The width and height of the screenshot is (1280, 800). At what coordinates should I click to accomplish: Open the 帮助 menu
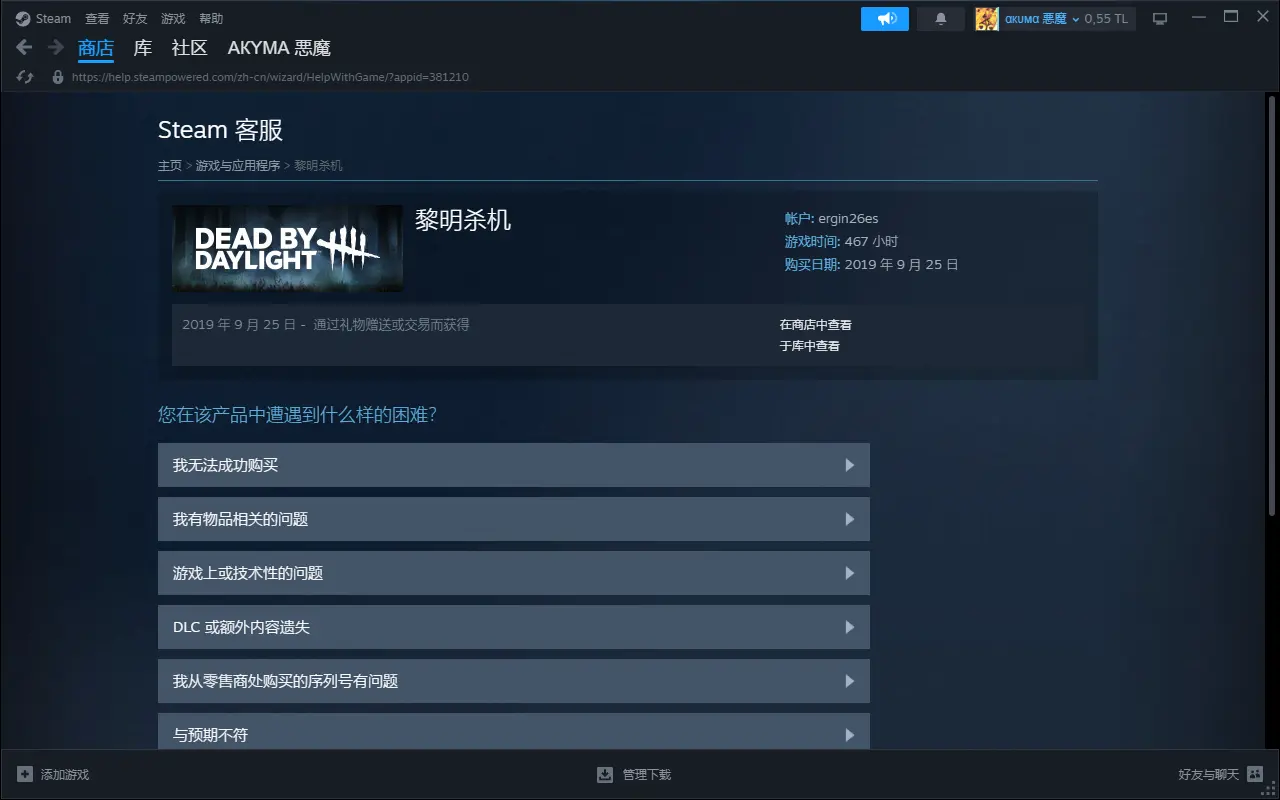211,18
